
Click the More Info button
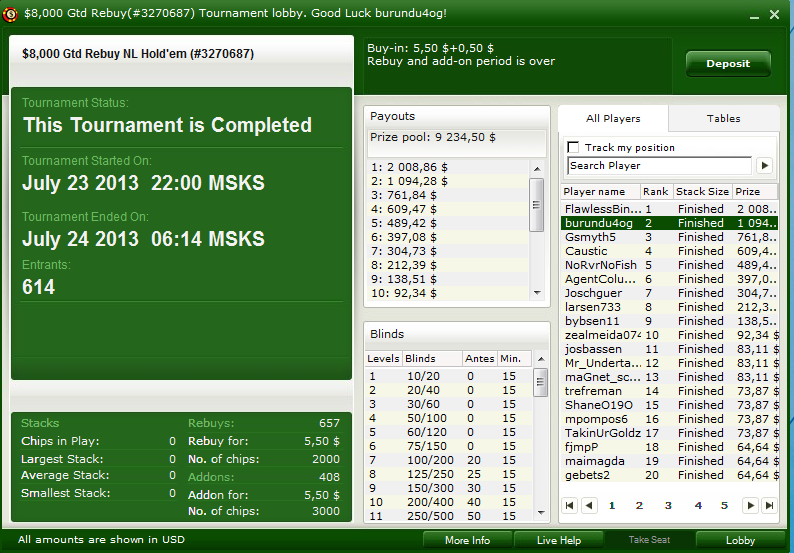click(x=467, y=540)
